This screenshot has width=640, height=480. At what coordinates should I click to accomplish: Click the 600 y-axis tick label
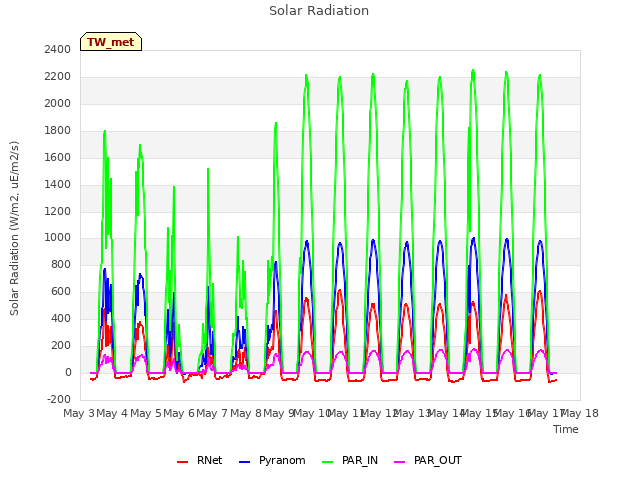(x=61, y=291)
